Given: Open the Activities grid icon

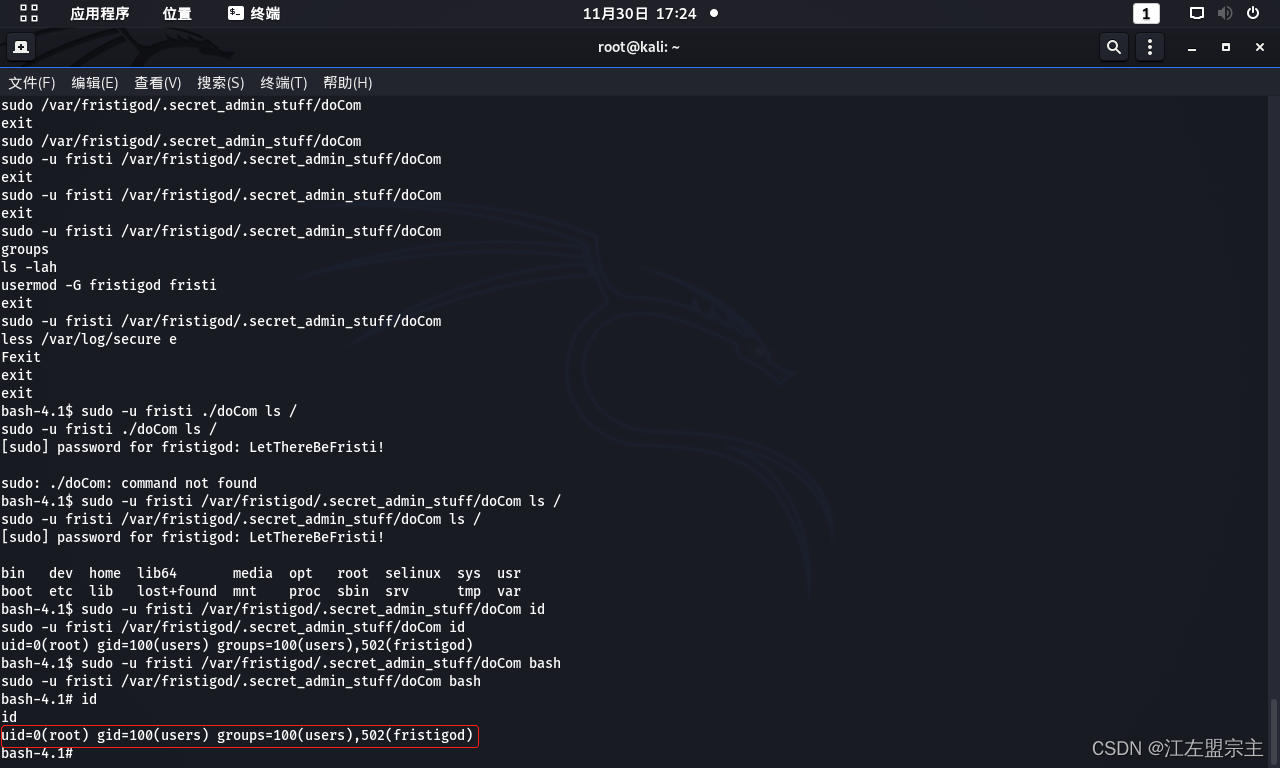Looking at the screenshot, I should tap(29, 13).
